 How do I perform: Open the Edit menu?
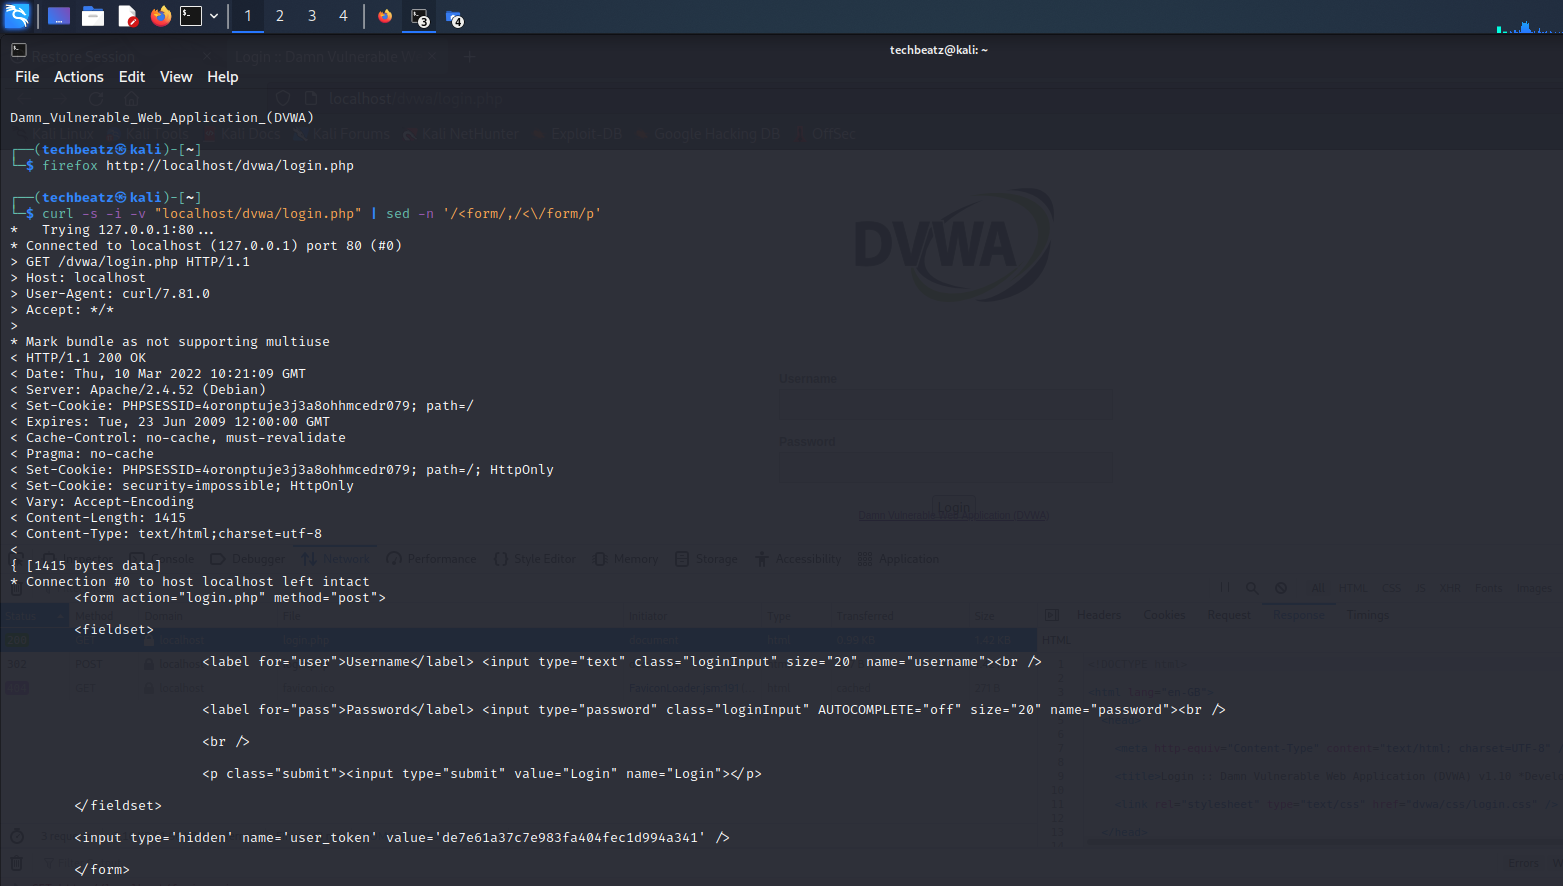(x=132, y=77)
